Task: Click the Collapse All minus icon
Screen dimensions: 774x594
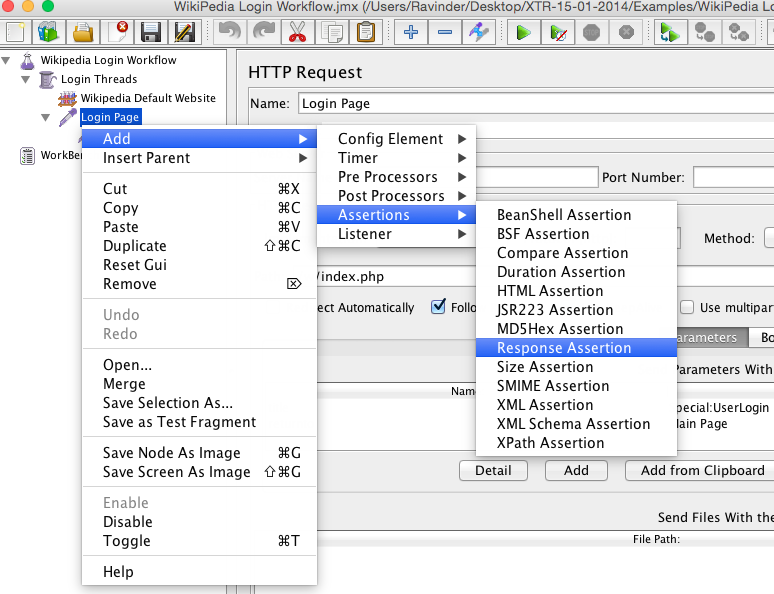Action: (x=445, y=32)
